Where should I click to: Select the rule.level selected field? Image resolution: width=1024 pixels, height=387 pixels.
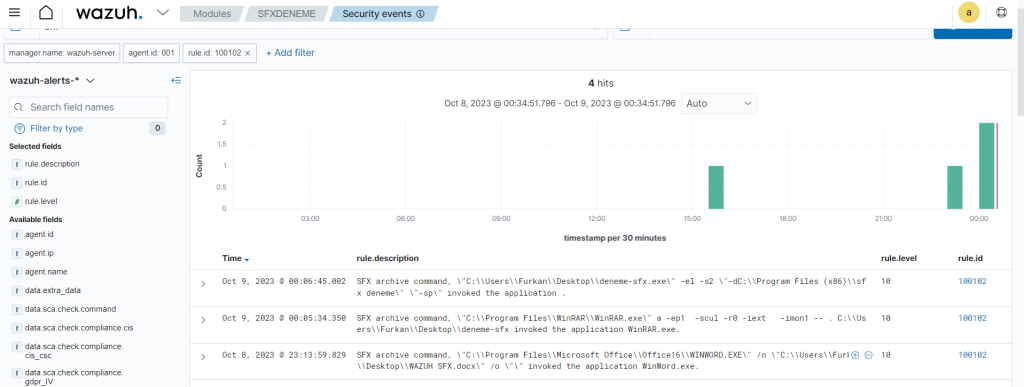point(41,202)
